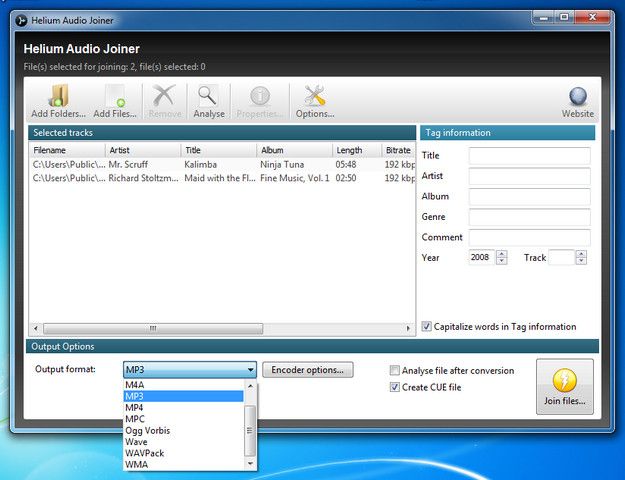Screen dimensions: 625x480
Task: Sort by Title column header
Action: [218, 150]
